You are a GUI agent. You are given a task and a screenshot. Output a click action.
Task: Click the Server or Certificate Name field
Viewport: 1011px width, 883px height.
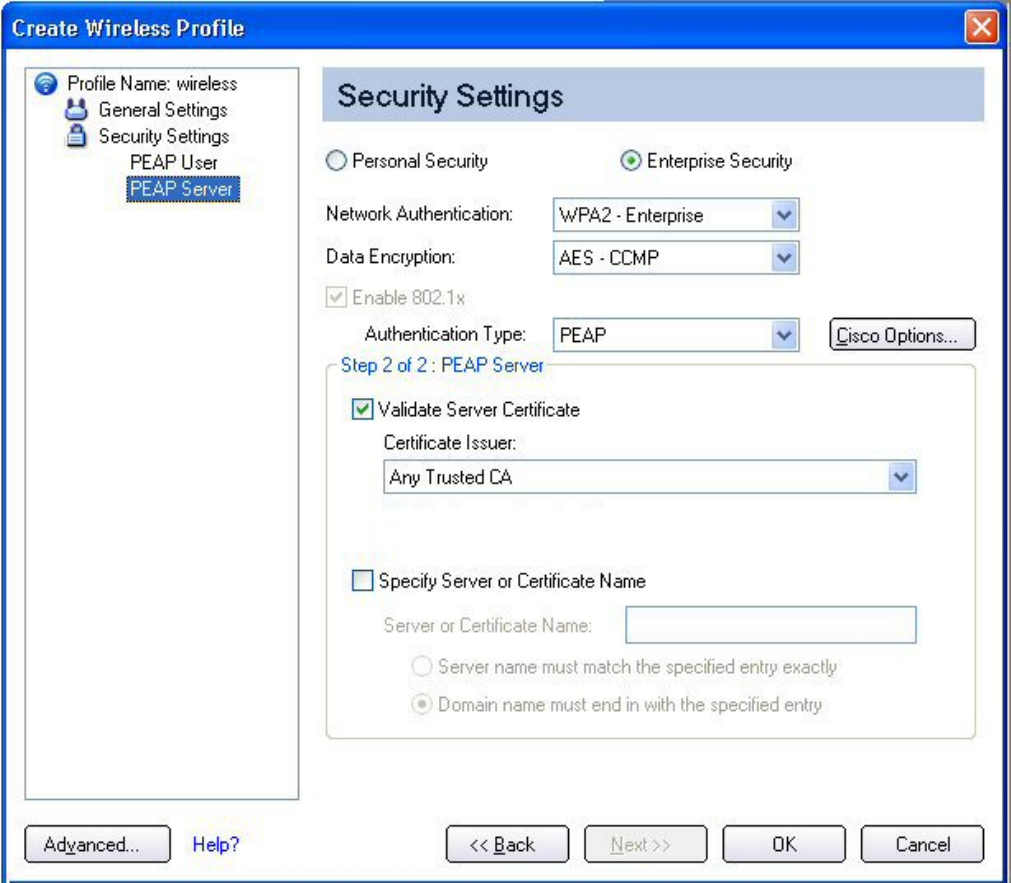(x=770, y=626)
